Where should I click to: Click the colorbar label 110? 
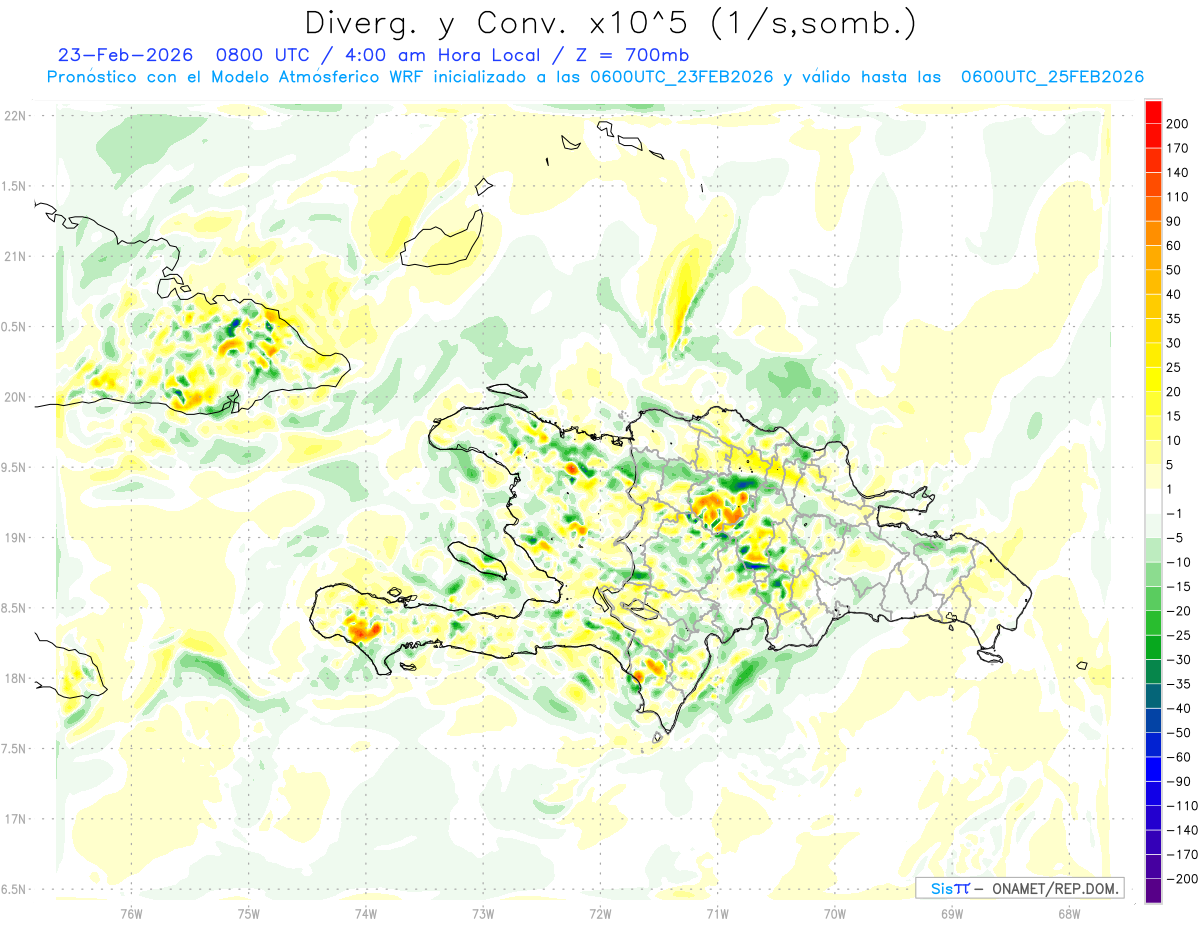[1178, 197]
